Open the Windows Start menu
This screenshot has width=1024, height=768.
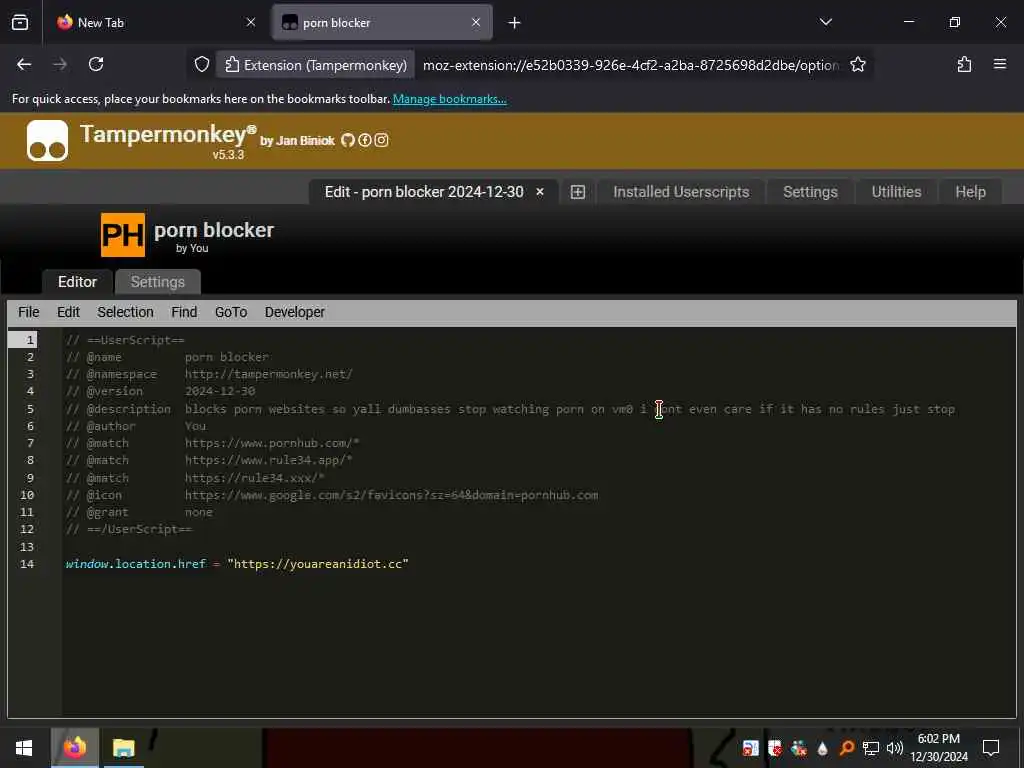(x=24, y=748)
